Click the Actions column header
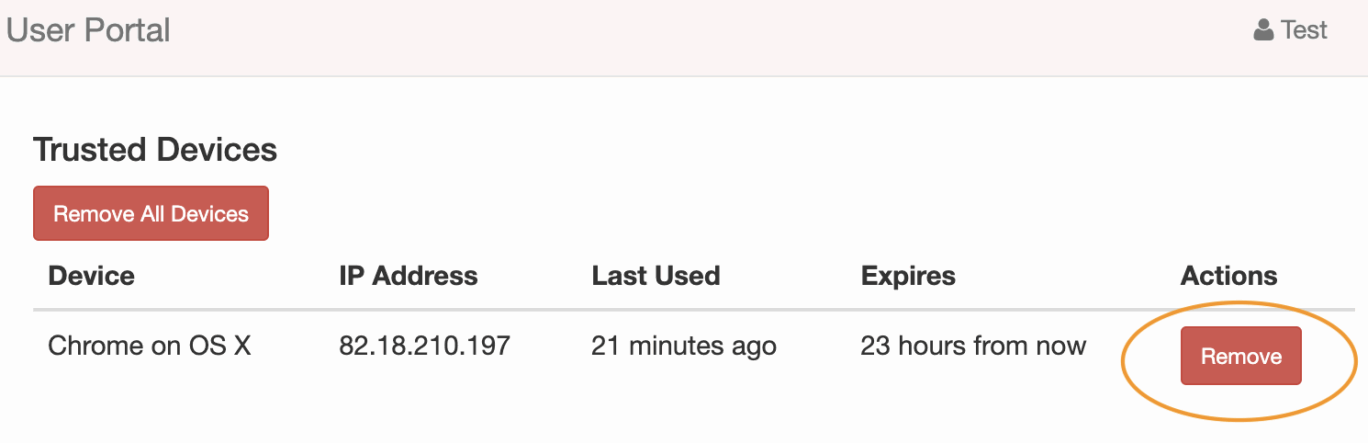The height and width of the screenshot is (443, 1368). coord(1229,275)
